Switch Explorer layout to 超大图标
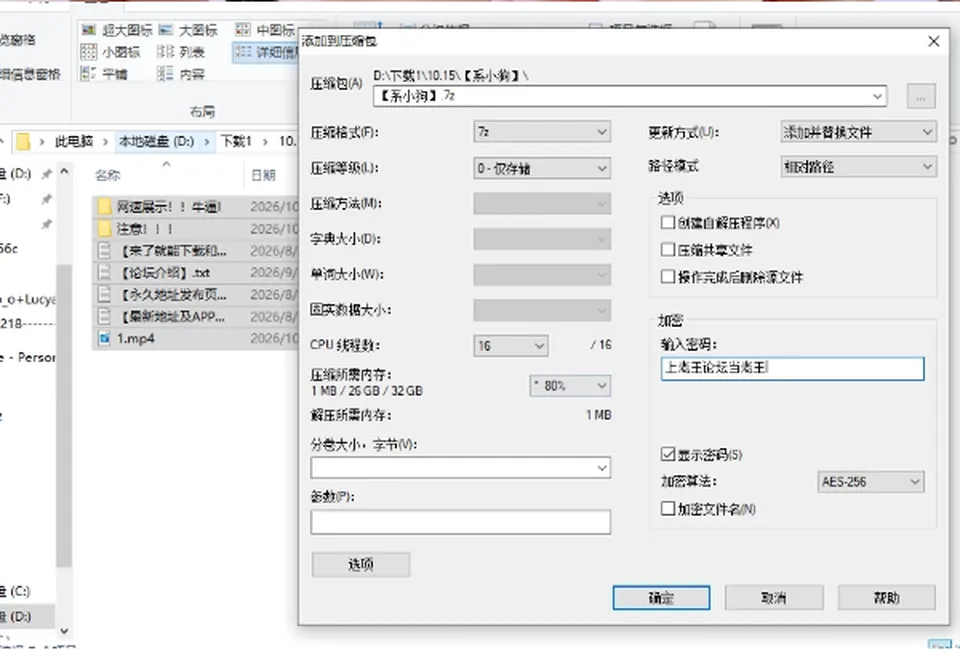Image resolution: width=960 pixels, height=650 pixels. coord(117,30)
